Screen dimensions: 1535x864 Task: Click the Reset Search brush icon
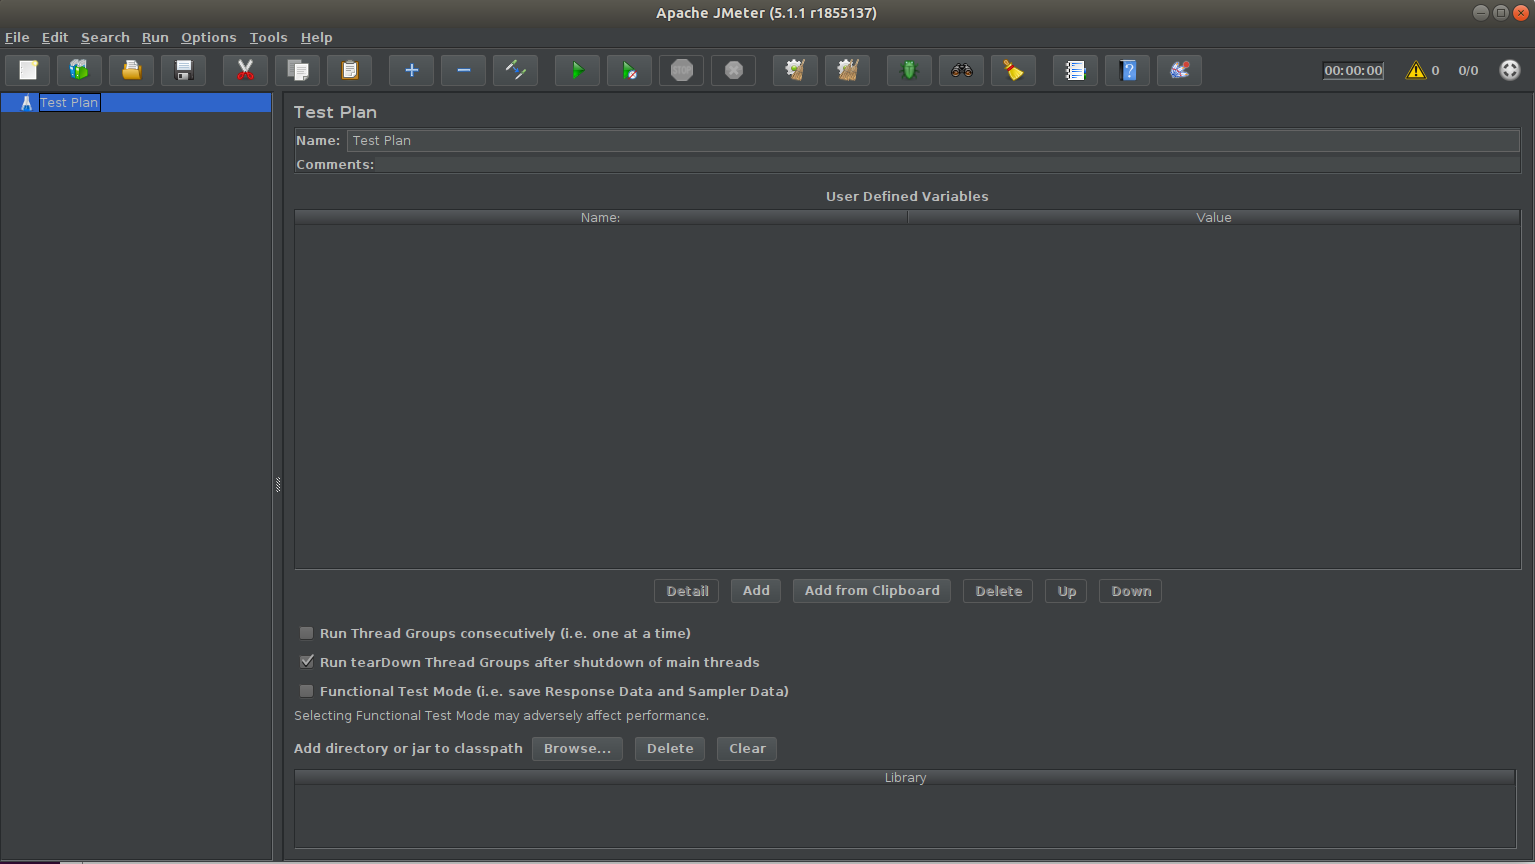click(x=1014, y=70)
